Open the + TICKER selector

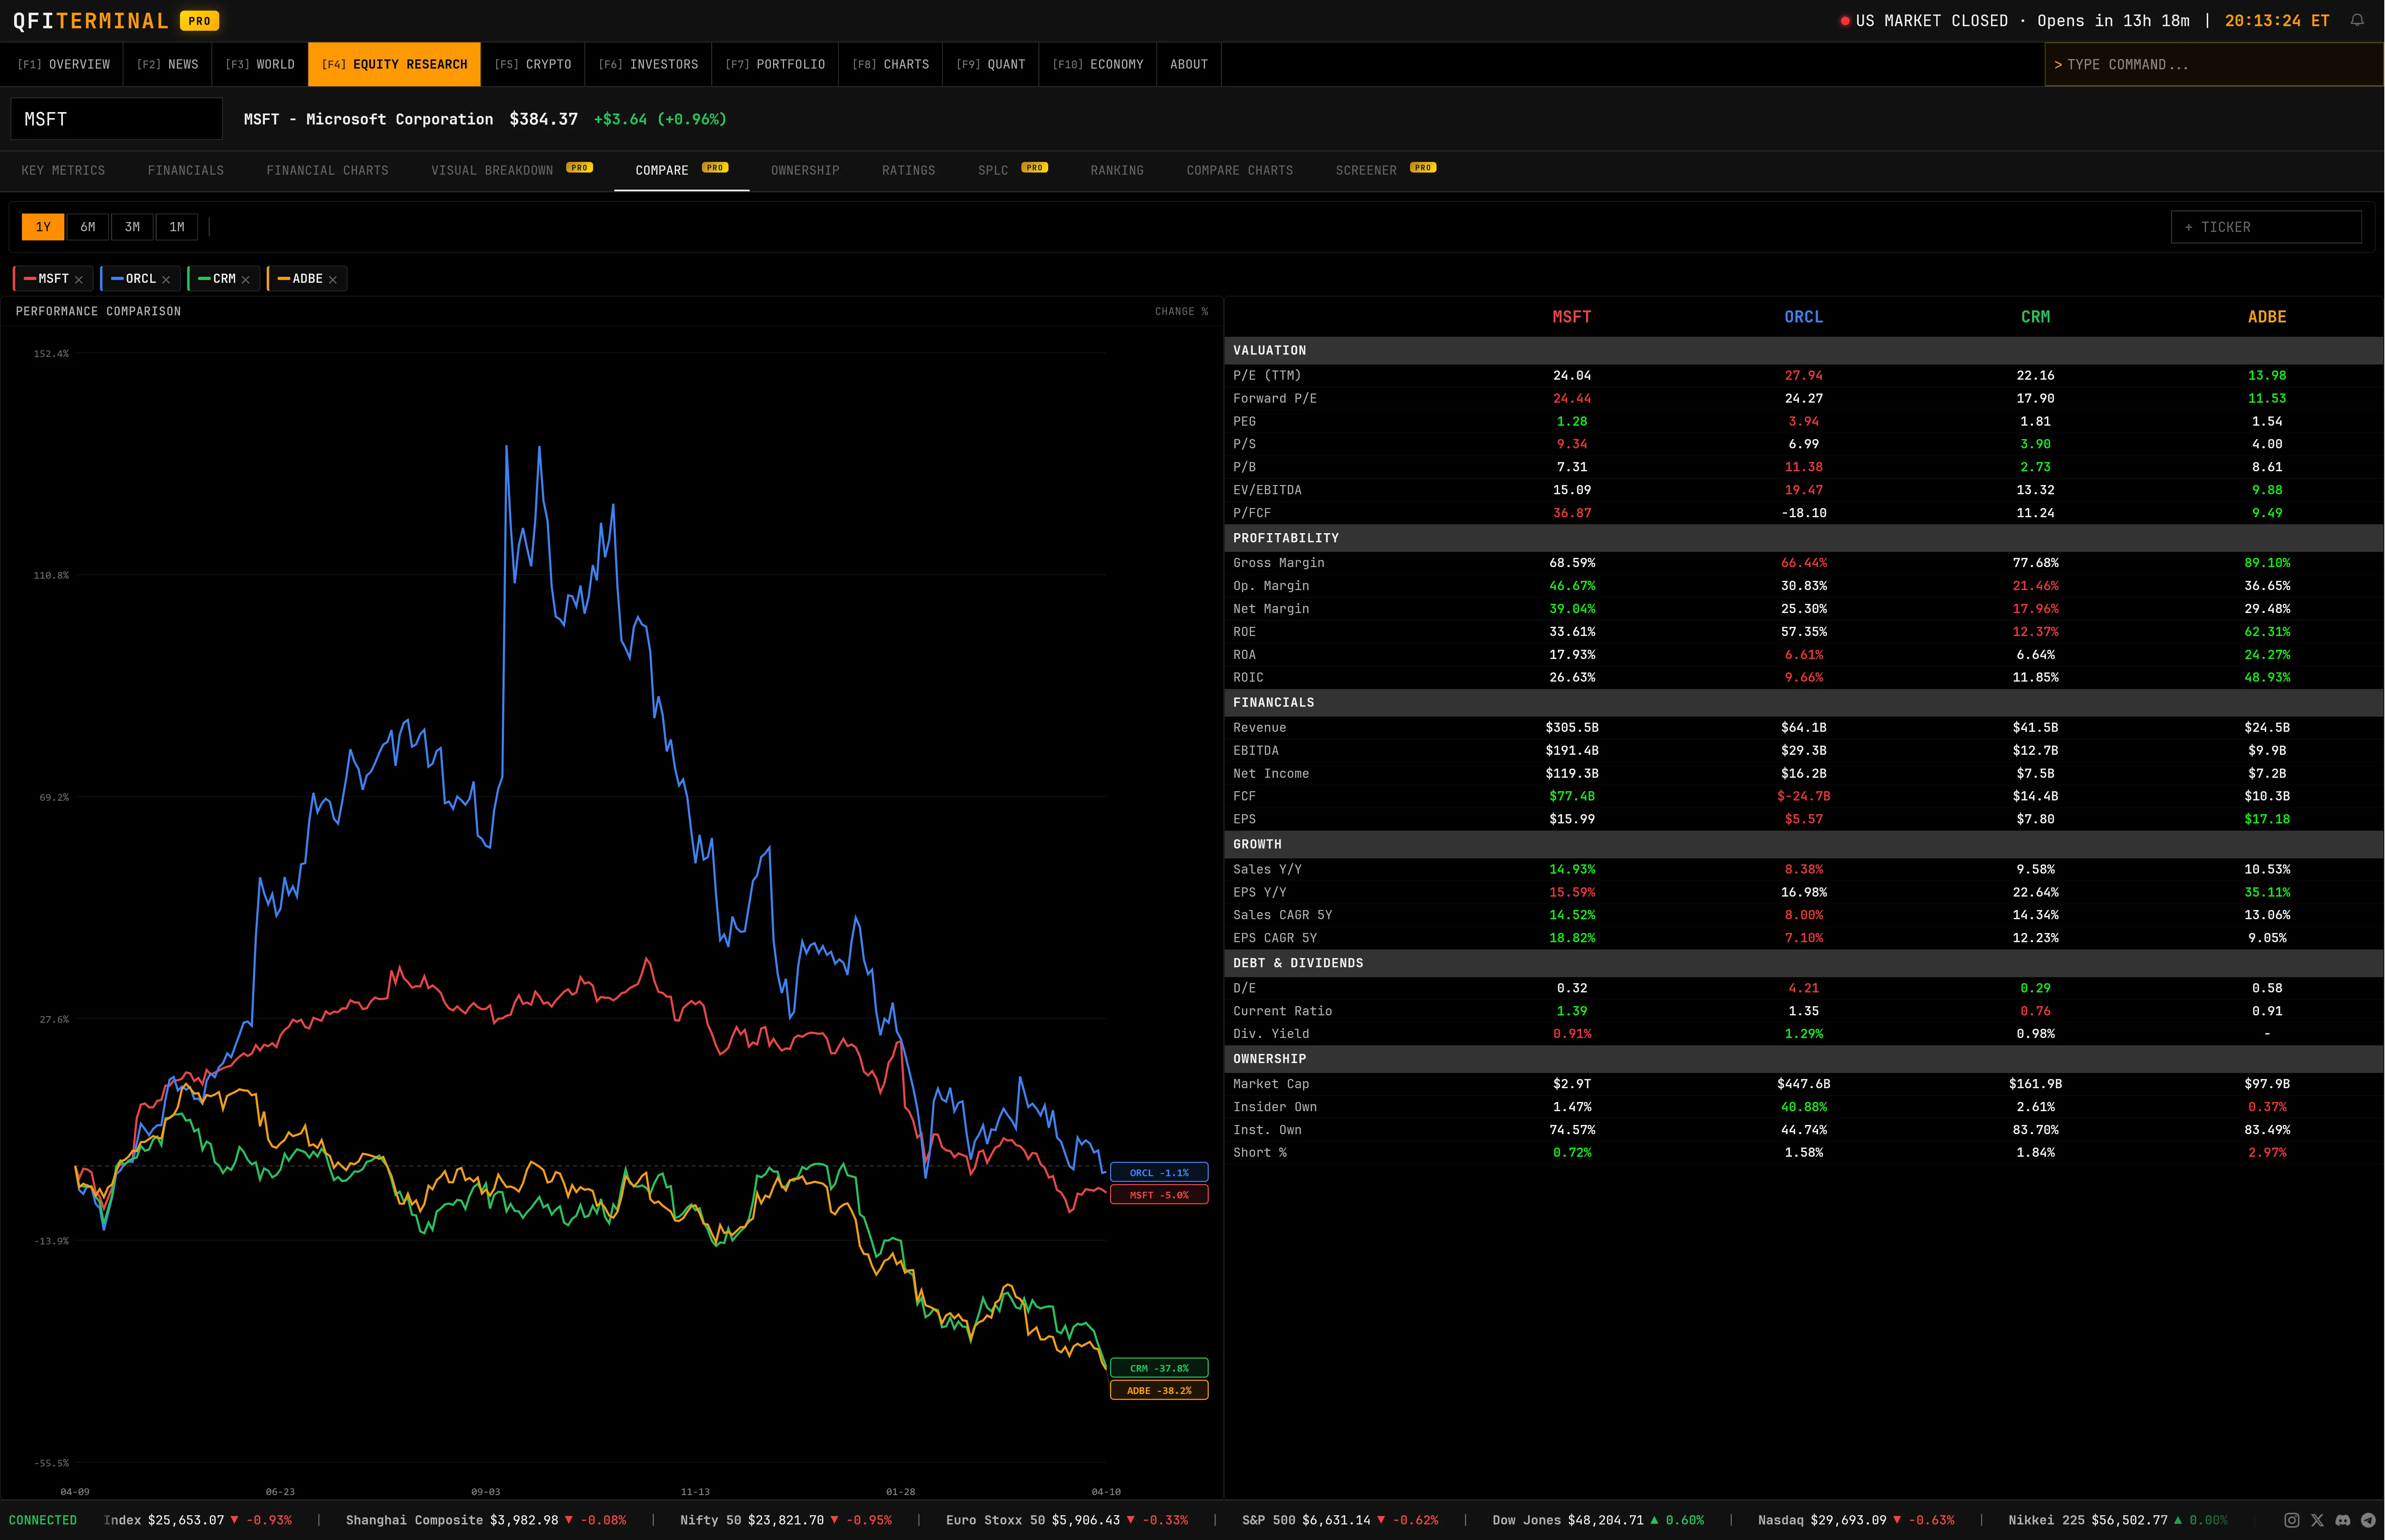pyautogui.click(x=2266, y=227)
